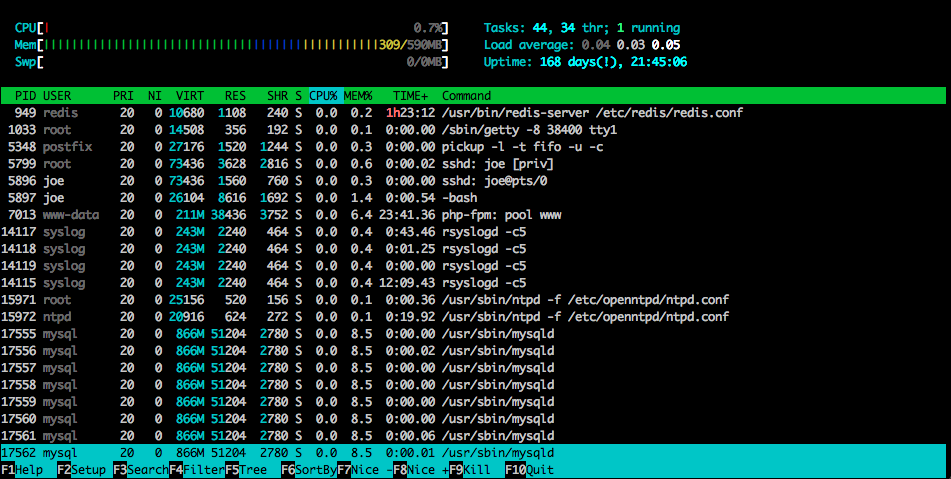Click the TIME+ column header
Screen dimensions: 951x479
coord(410,95)
